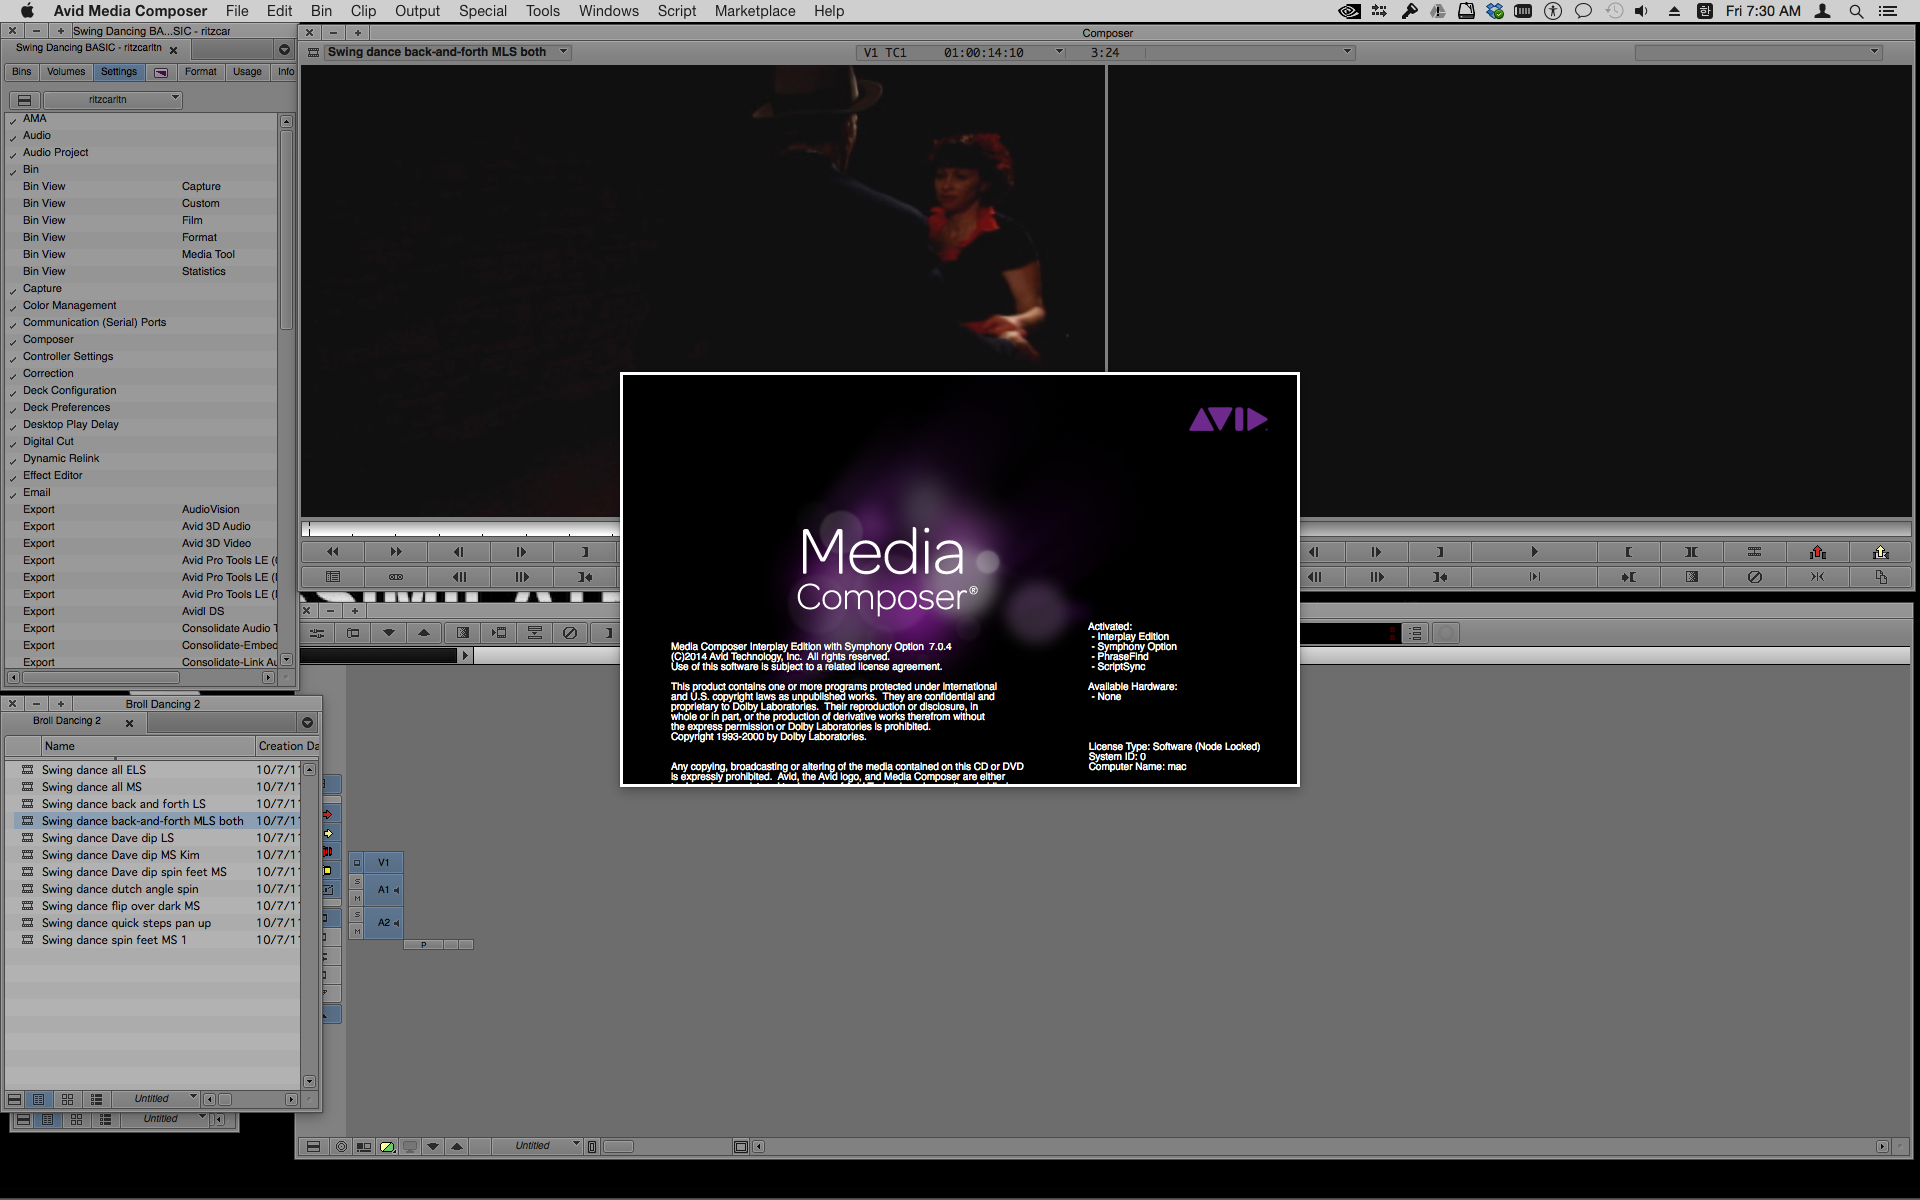Toggle mute on track A2
1920x1200 pixels.
click(x=357, y=932)
